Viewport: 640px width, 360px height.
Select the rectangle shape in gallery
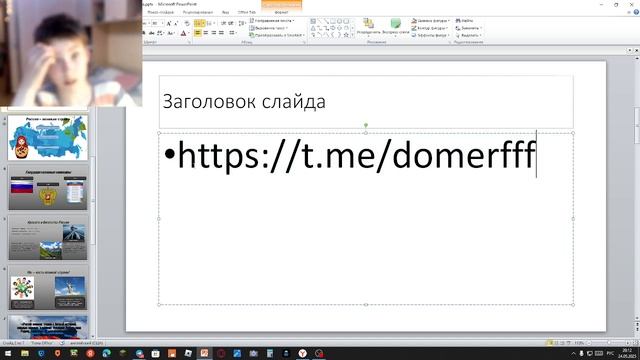point(333,21)
